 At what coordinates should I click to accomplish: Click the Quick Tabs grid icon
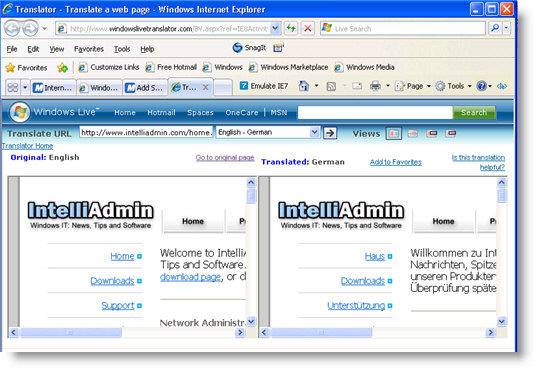click(13, 88)
